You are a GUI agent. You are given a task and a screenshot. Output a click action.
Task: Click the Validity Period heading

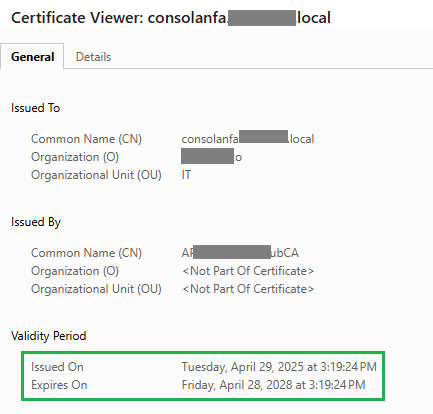click(x=49, y=336)
